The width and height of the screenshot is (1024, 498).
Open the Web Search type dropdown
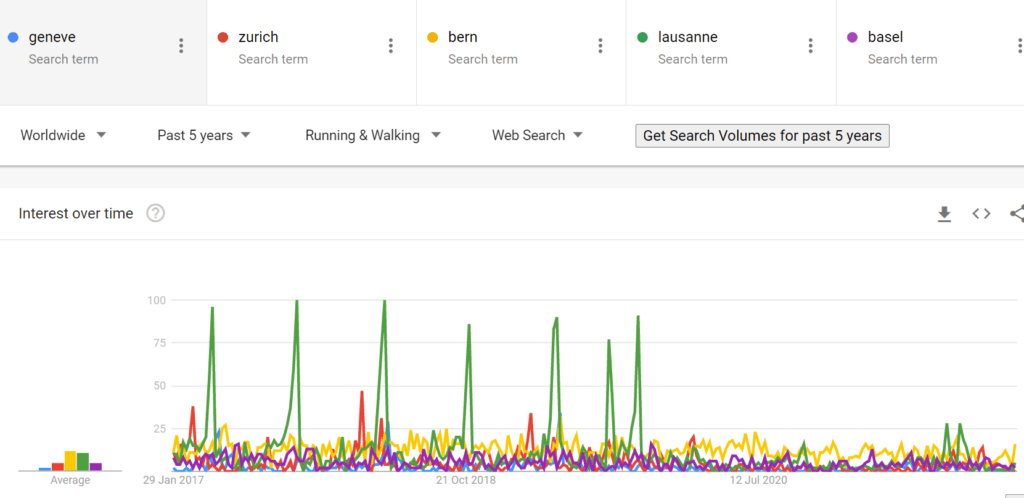(537, 136)
